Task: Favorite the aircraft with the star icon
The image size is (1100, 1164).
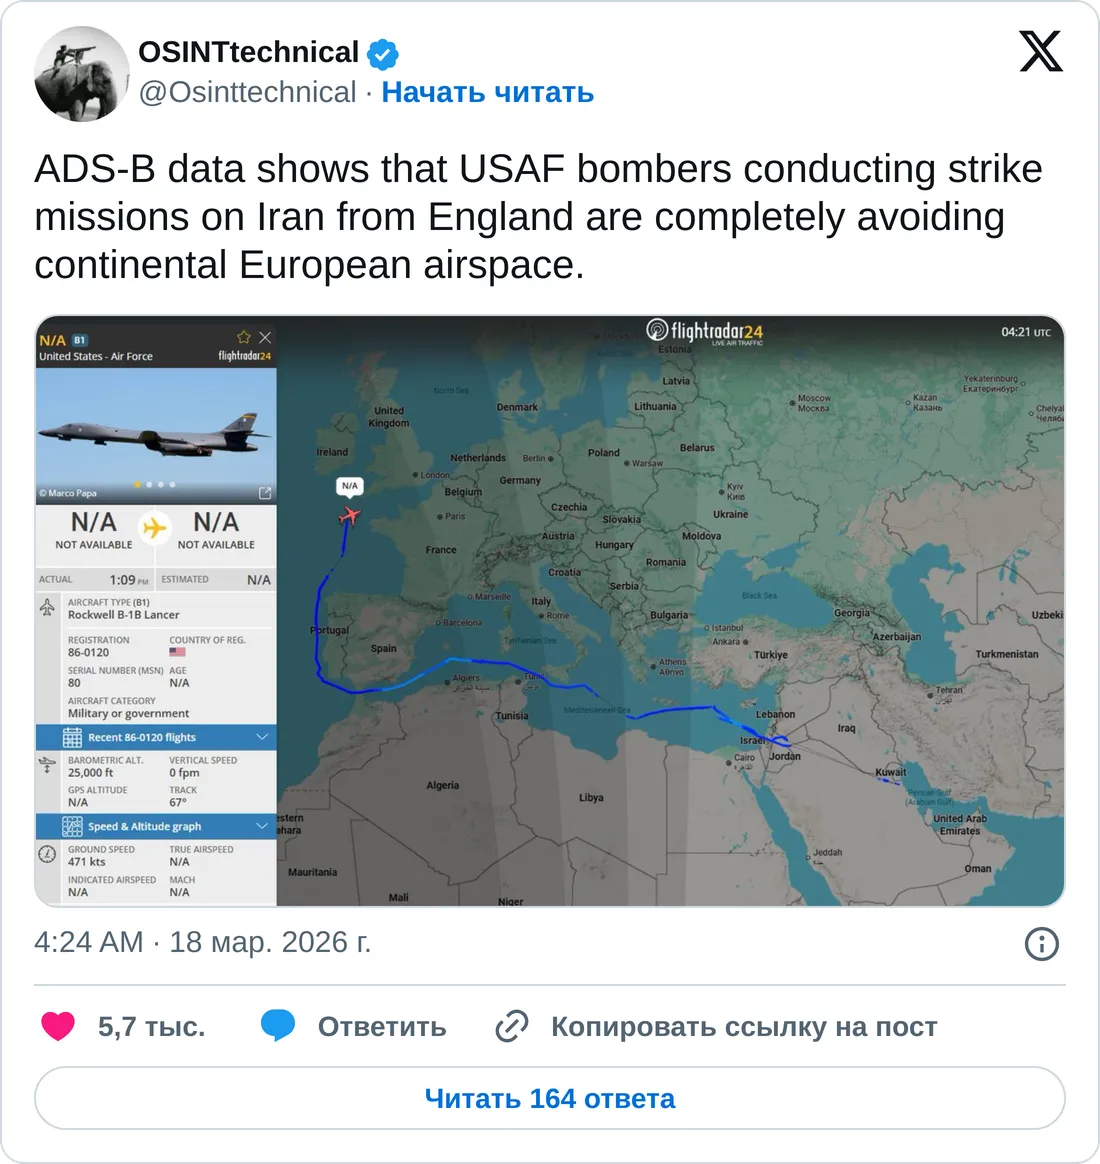Action: (x=243, y=338)
